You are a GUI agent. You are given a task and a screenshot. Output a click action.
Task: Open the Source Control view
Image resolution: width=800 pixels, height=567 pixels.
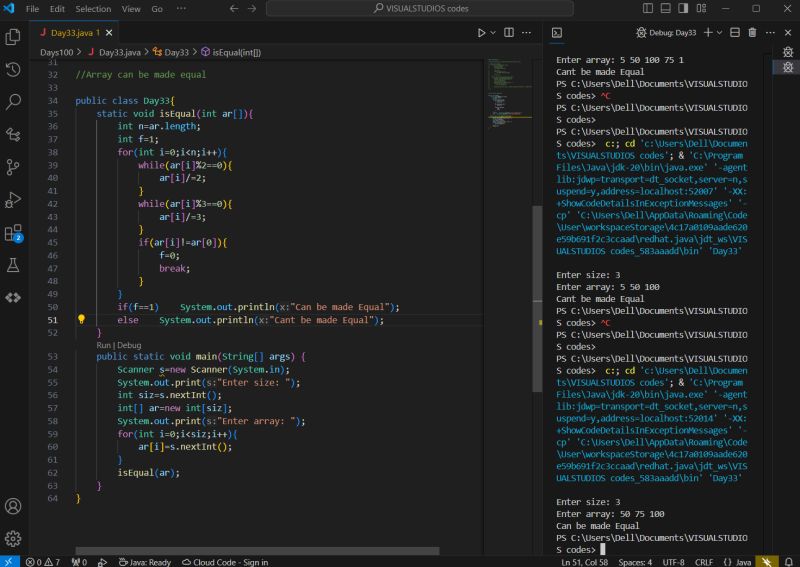coord(13,167)
